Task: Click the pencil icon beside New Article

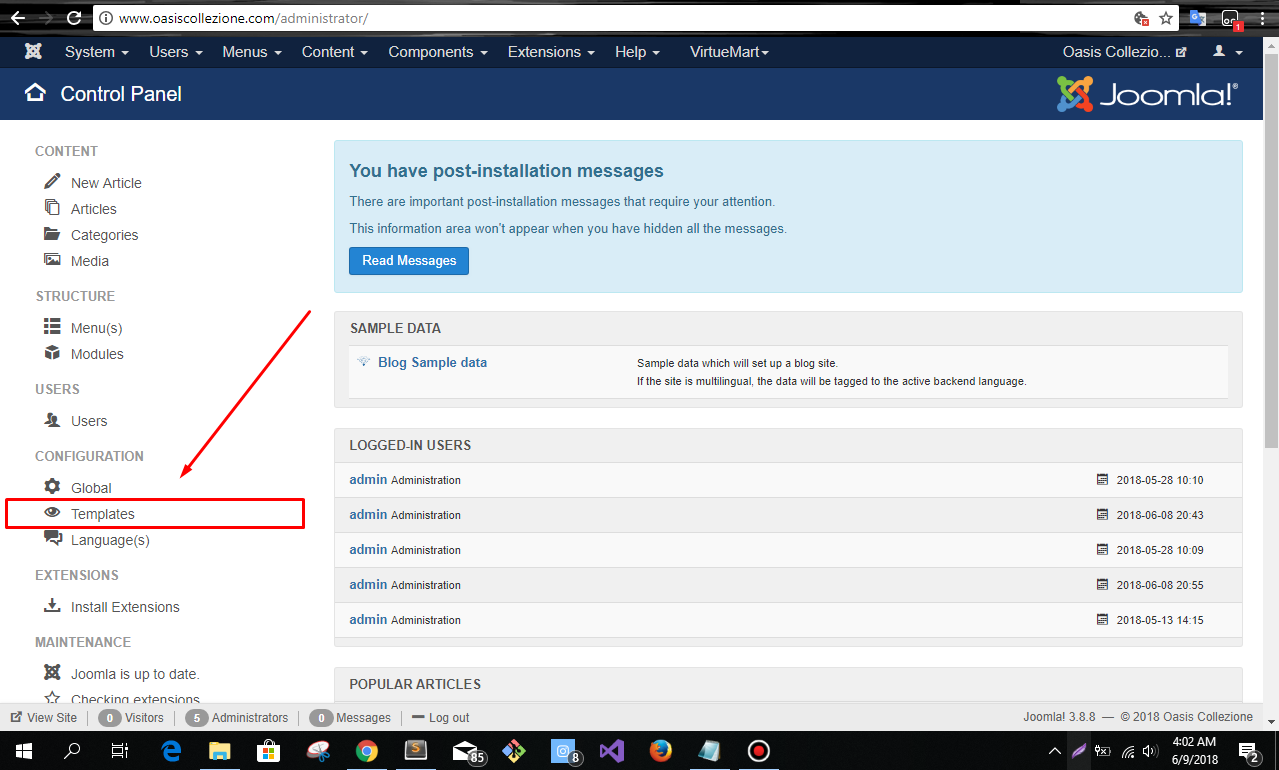Action: (52, 182)
